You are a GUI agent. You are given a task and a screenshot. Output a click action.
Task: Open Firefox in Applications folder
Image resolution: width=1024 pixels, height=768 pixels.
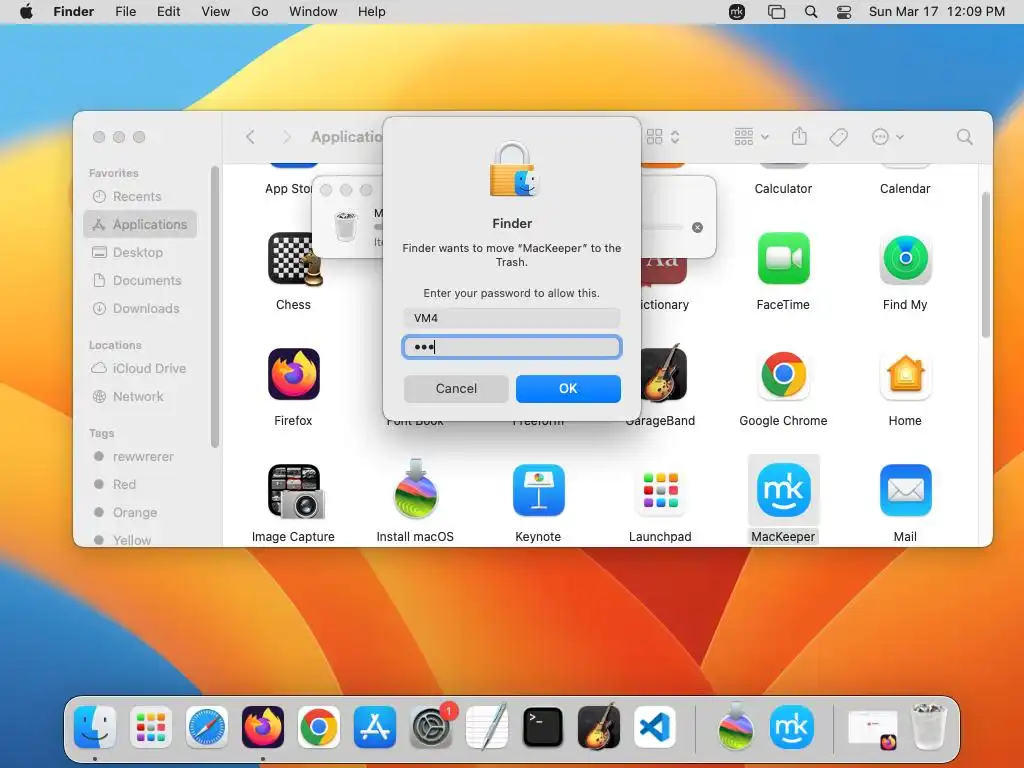coord(294,374)
